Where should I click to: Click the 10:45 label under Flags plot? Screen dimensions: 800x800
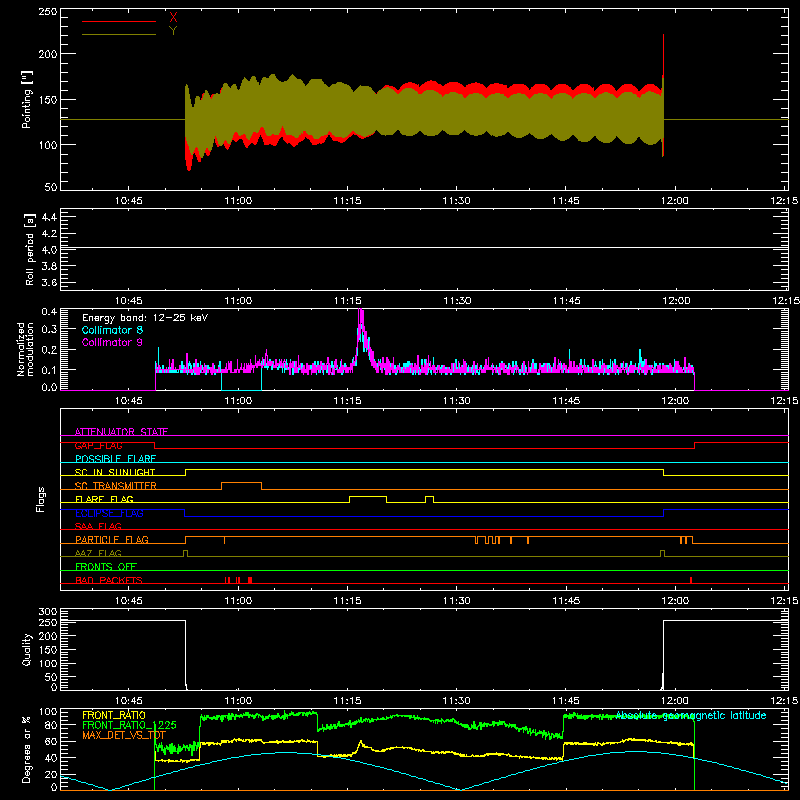point(129,601)
